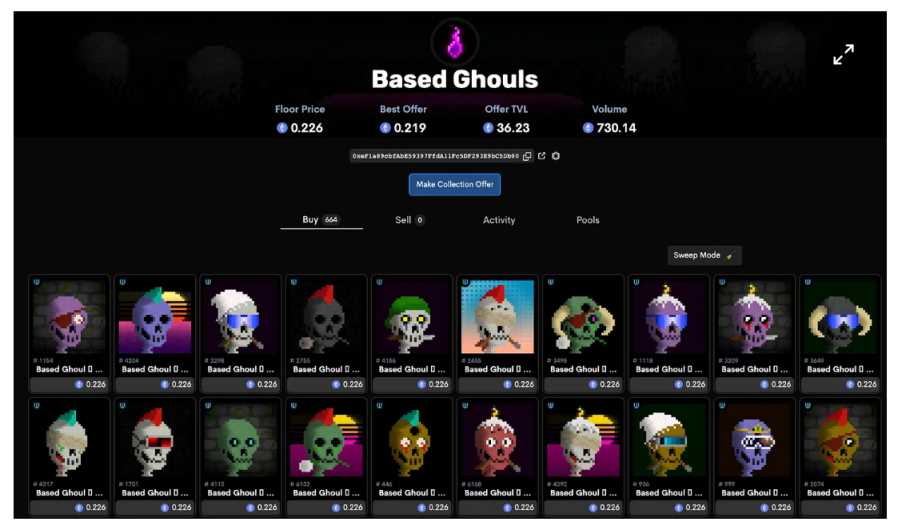Select the ghoul thumbnail with blue pixelated background
This screenshot has width=902, height=530.
pos(498,317)
